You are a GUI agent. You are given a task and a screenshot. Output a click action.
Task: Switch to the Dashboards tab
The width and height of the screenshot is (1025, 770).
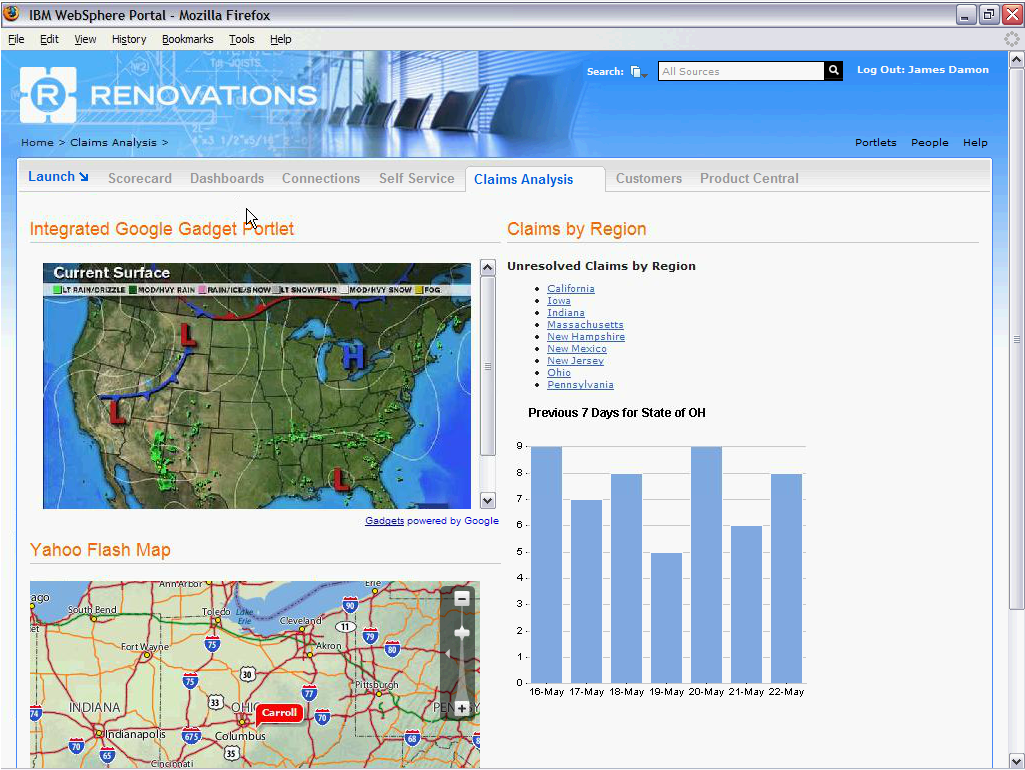tap(227, 178)
